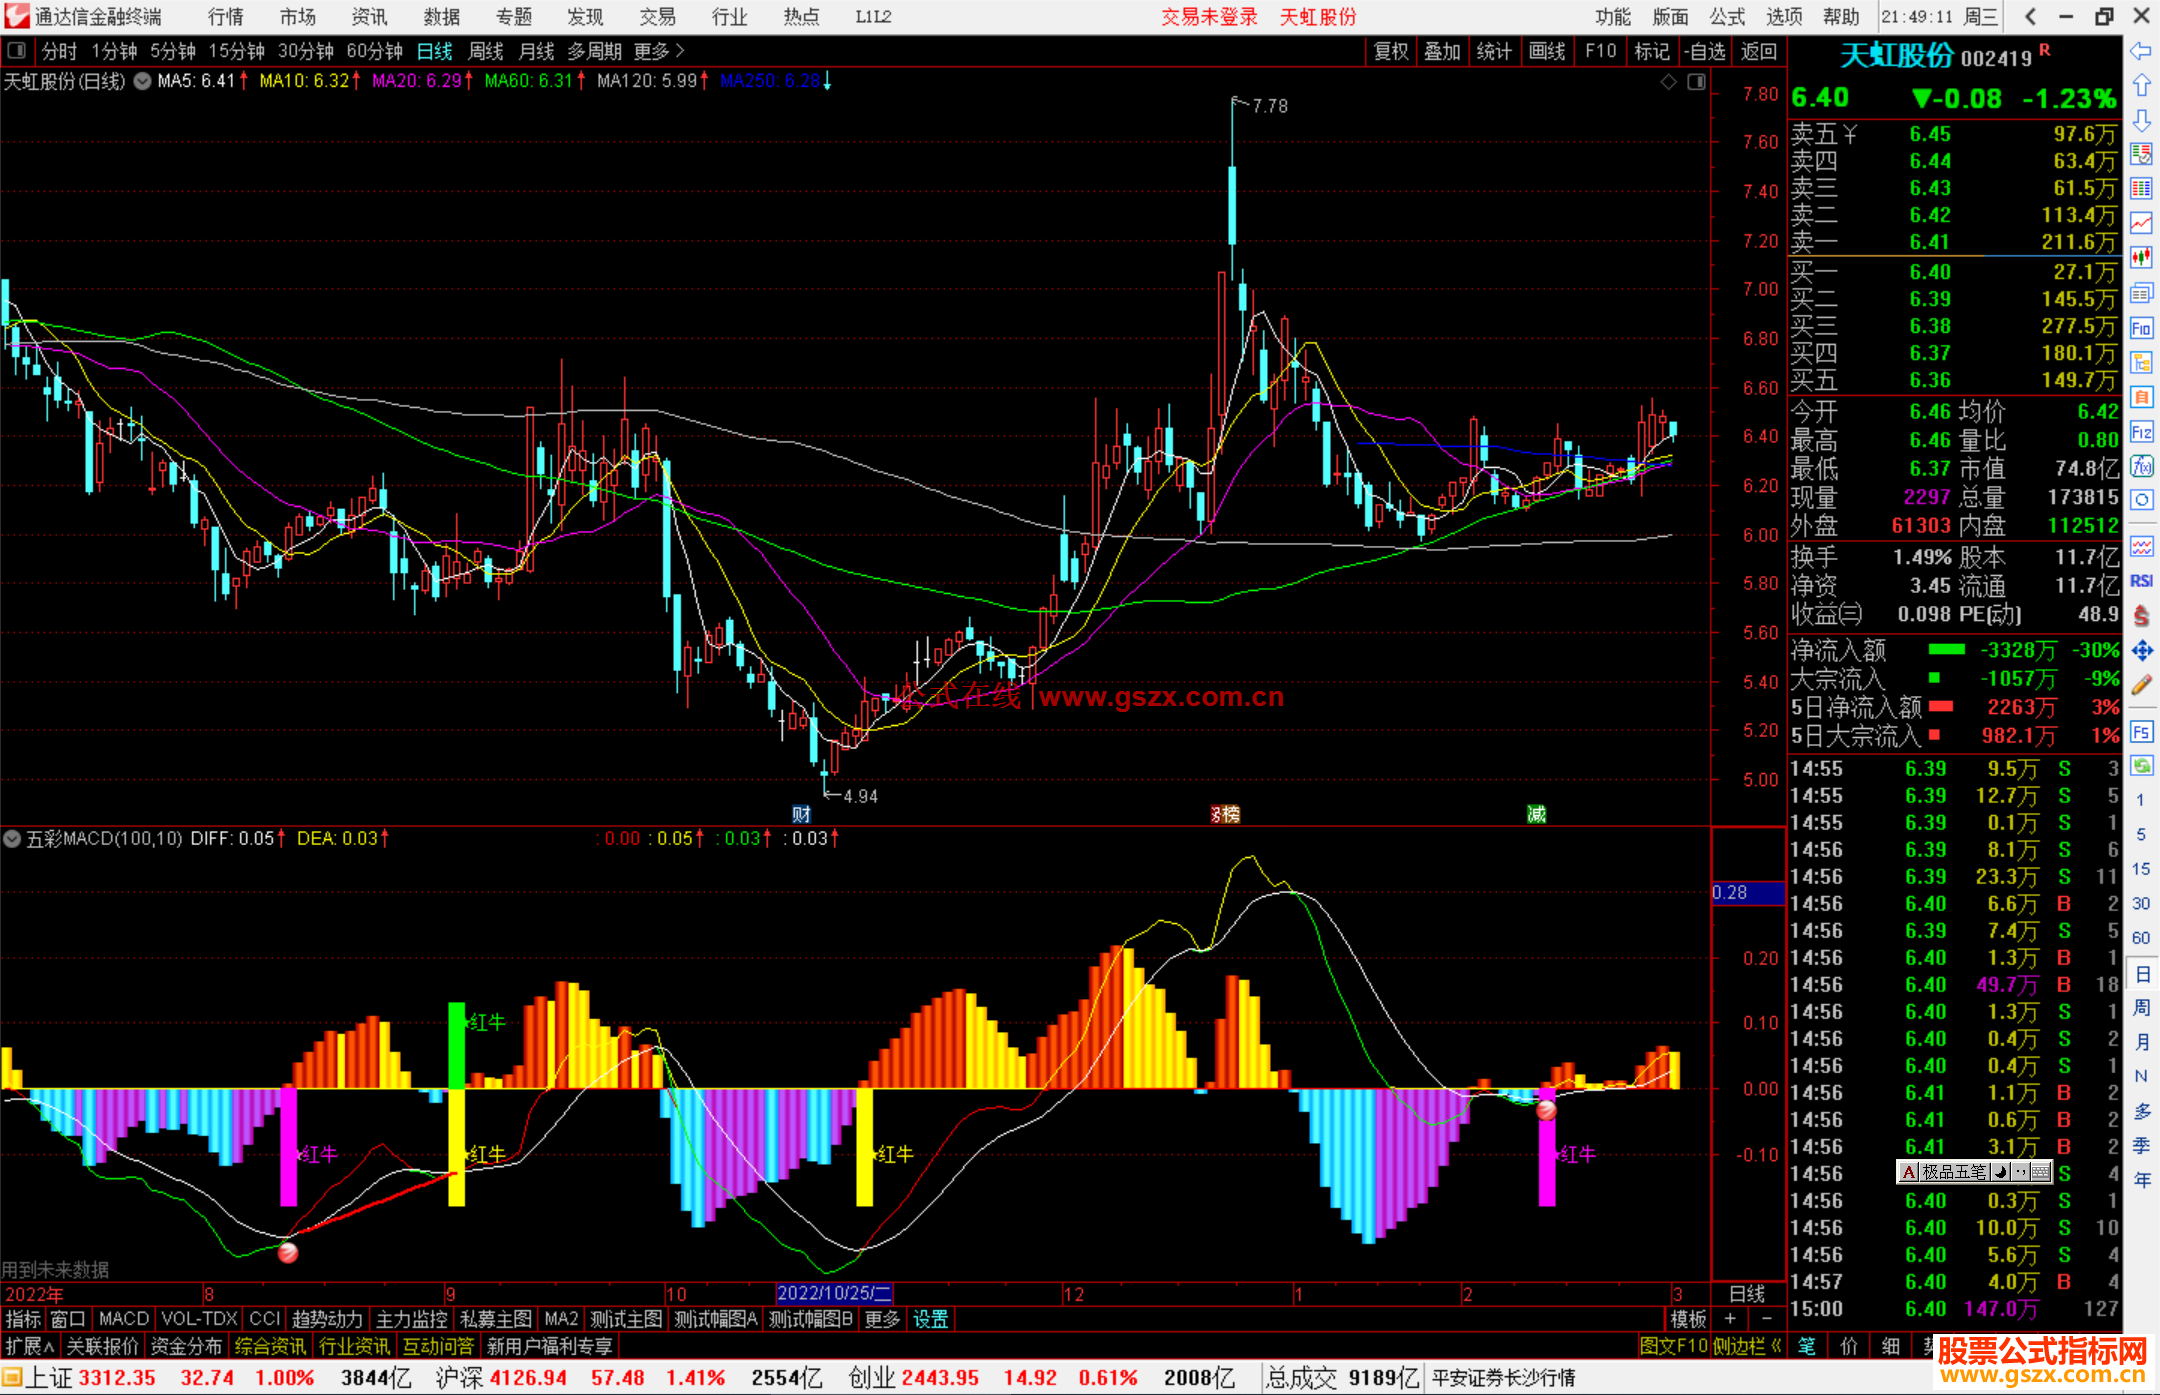Select the pencil drawing tool icon
Image resolution: width=2160 pixels, height=1395 pixels.
2141,686
